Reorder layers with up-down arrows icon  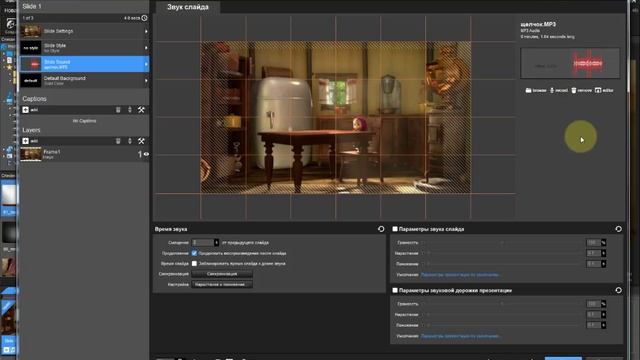point(130,141)
